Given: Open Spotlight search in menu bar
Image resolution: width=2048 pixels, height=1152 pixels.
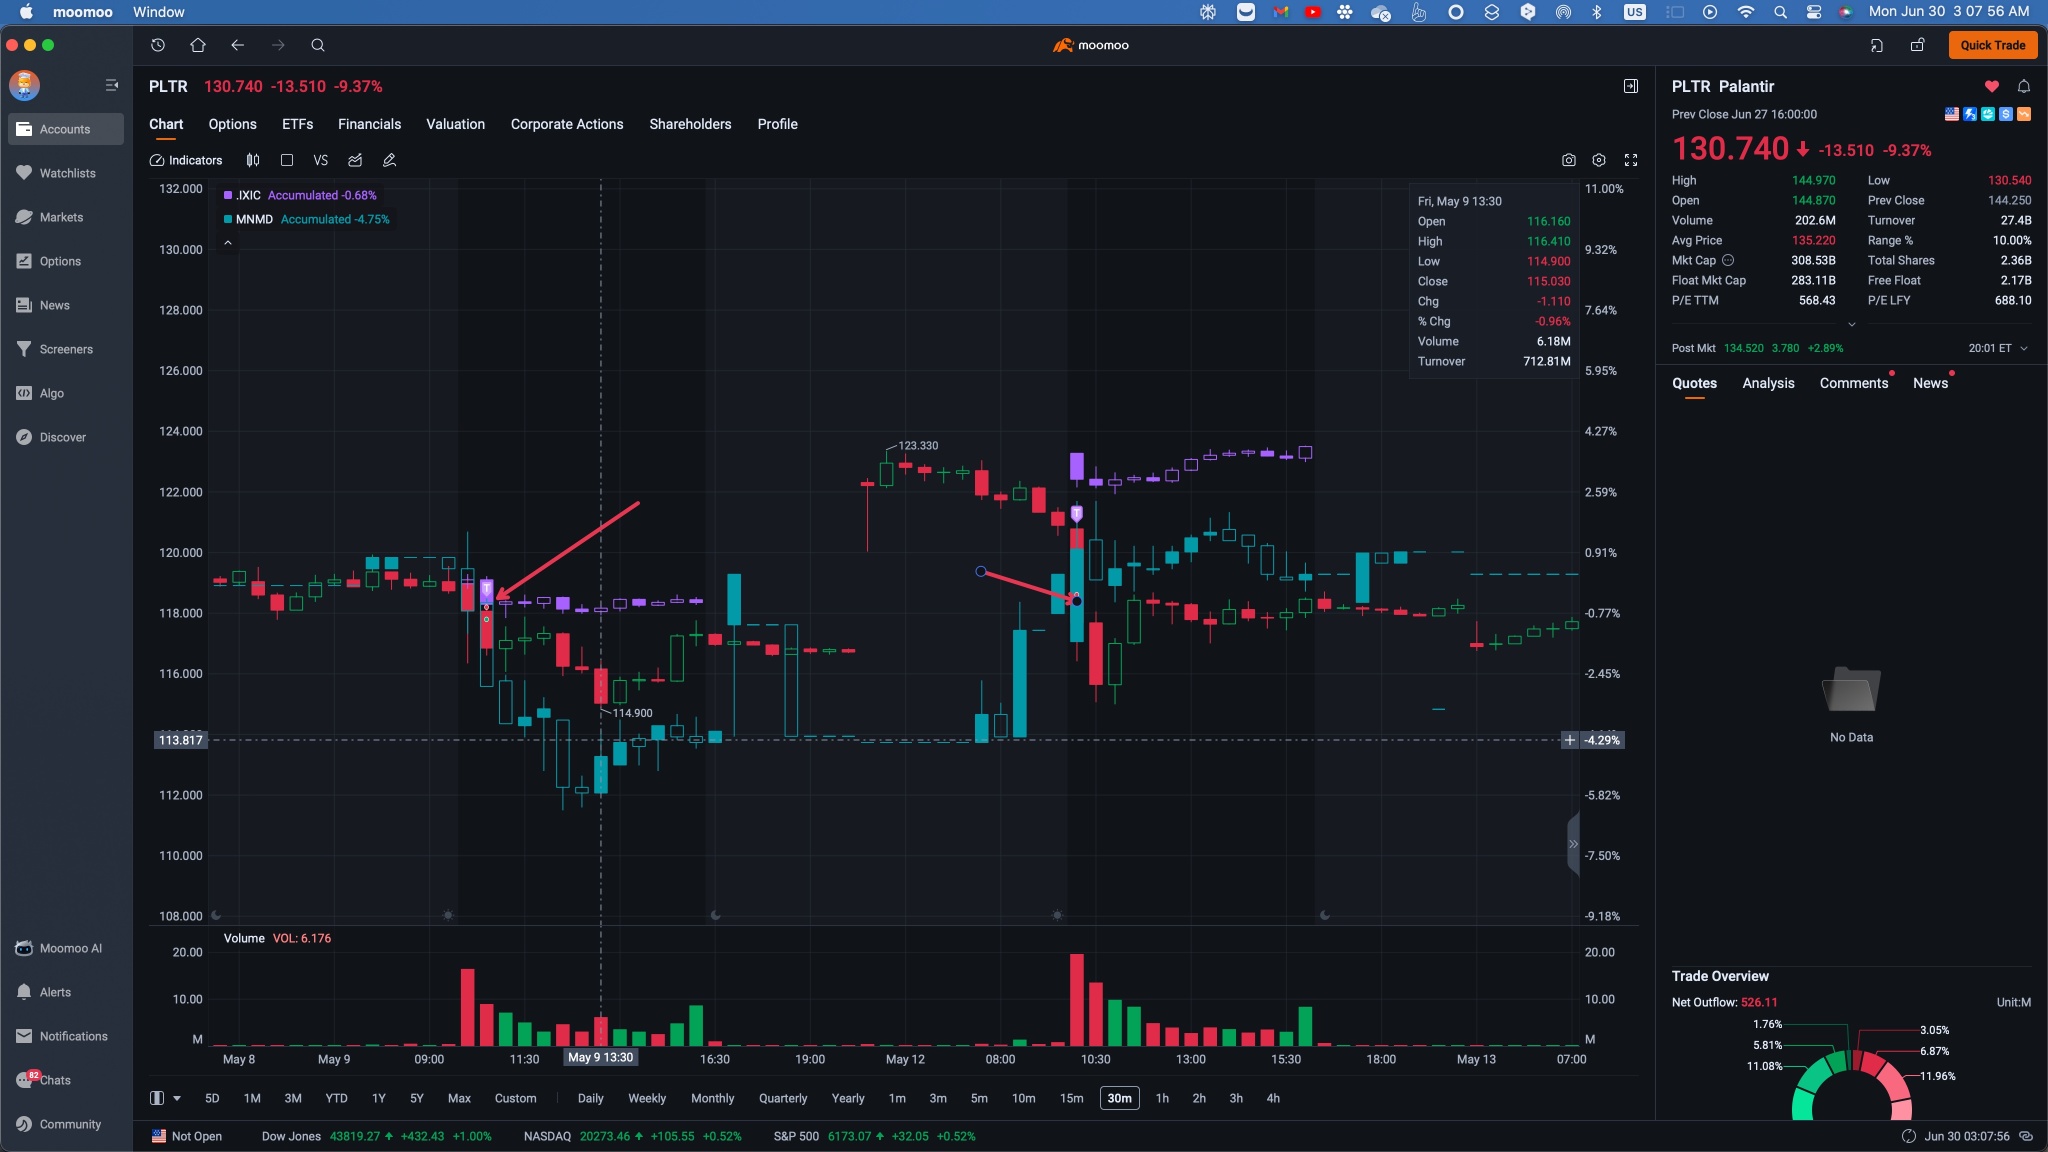Looking at the screenshot, I should click(x=1780, y=12).
